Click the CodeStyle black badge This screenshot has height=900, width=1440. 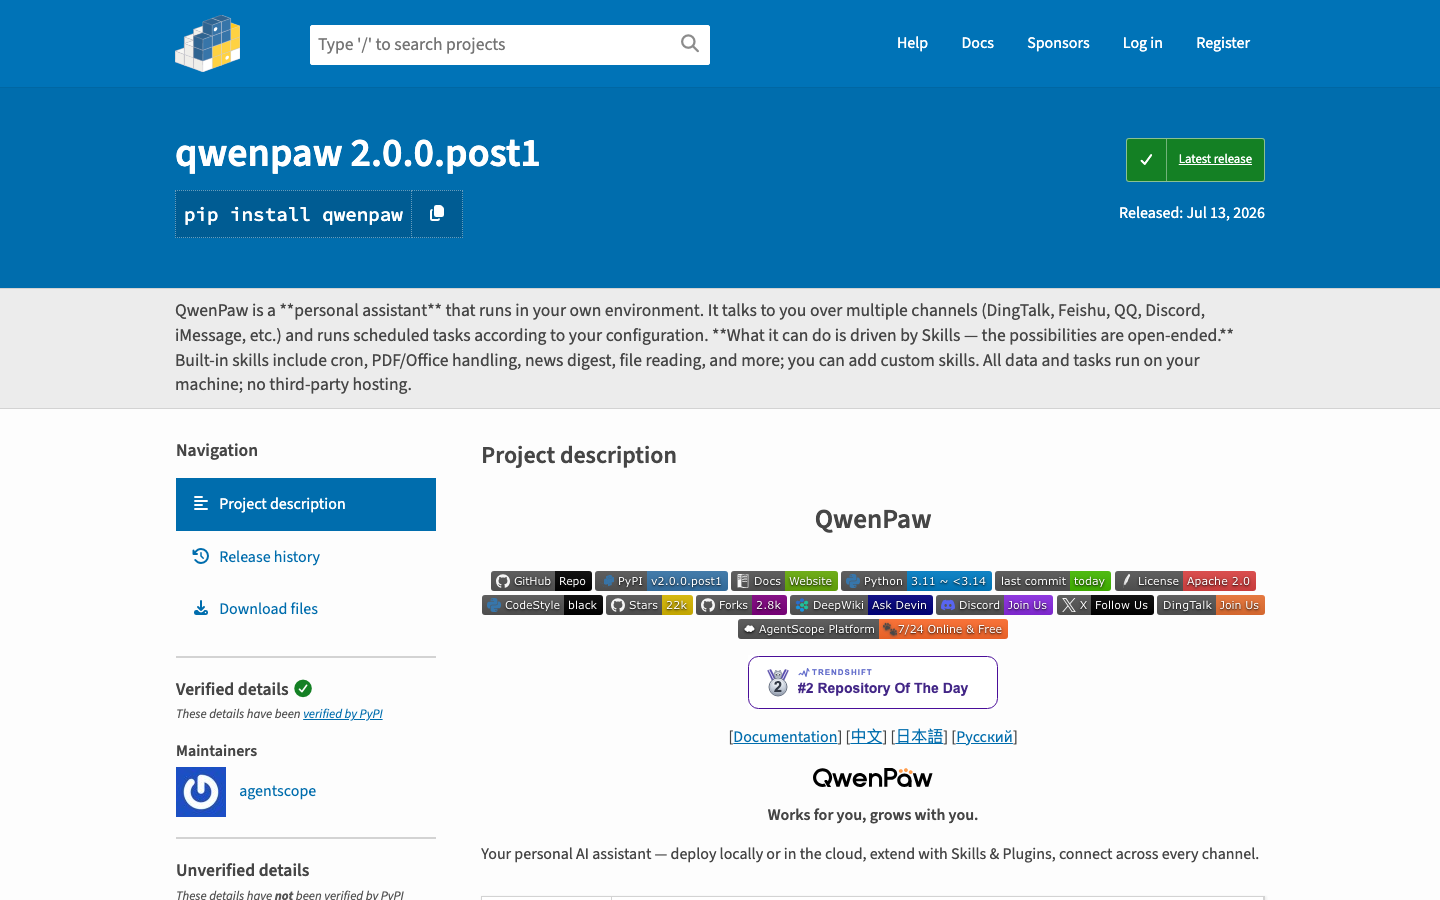[x=542, y=605]
